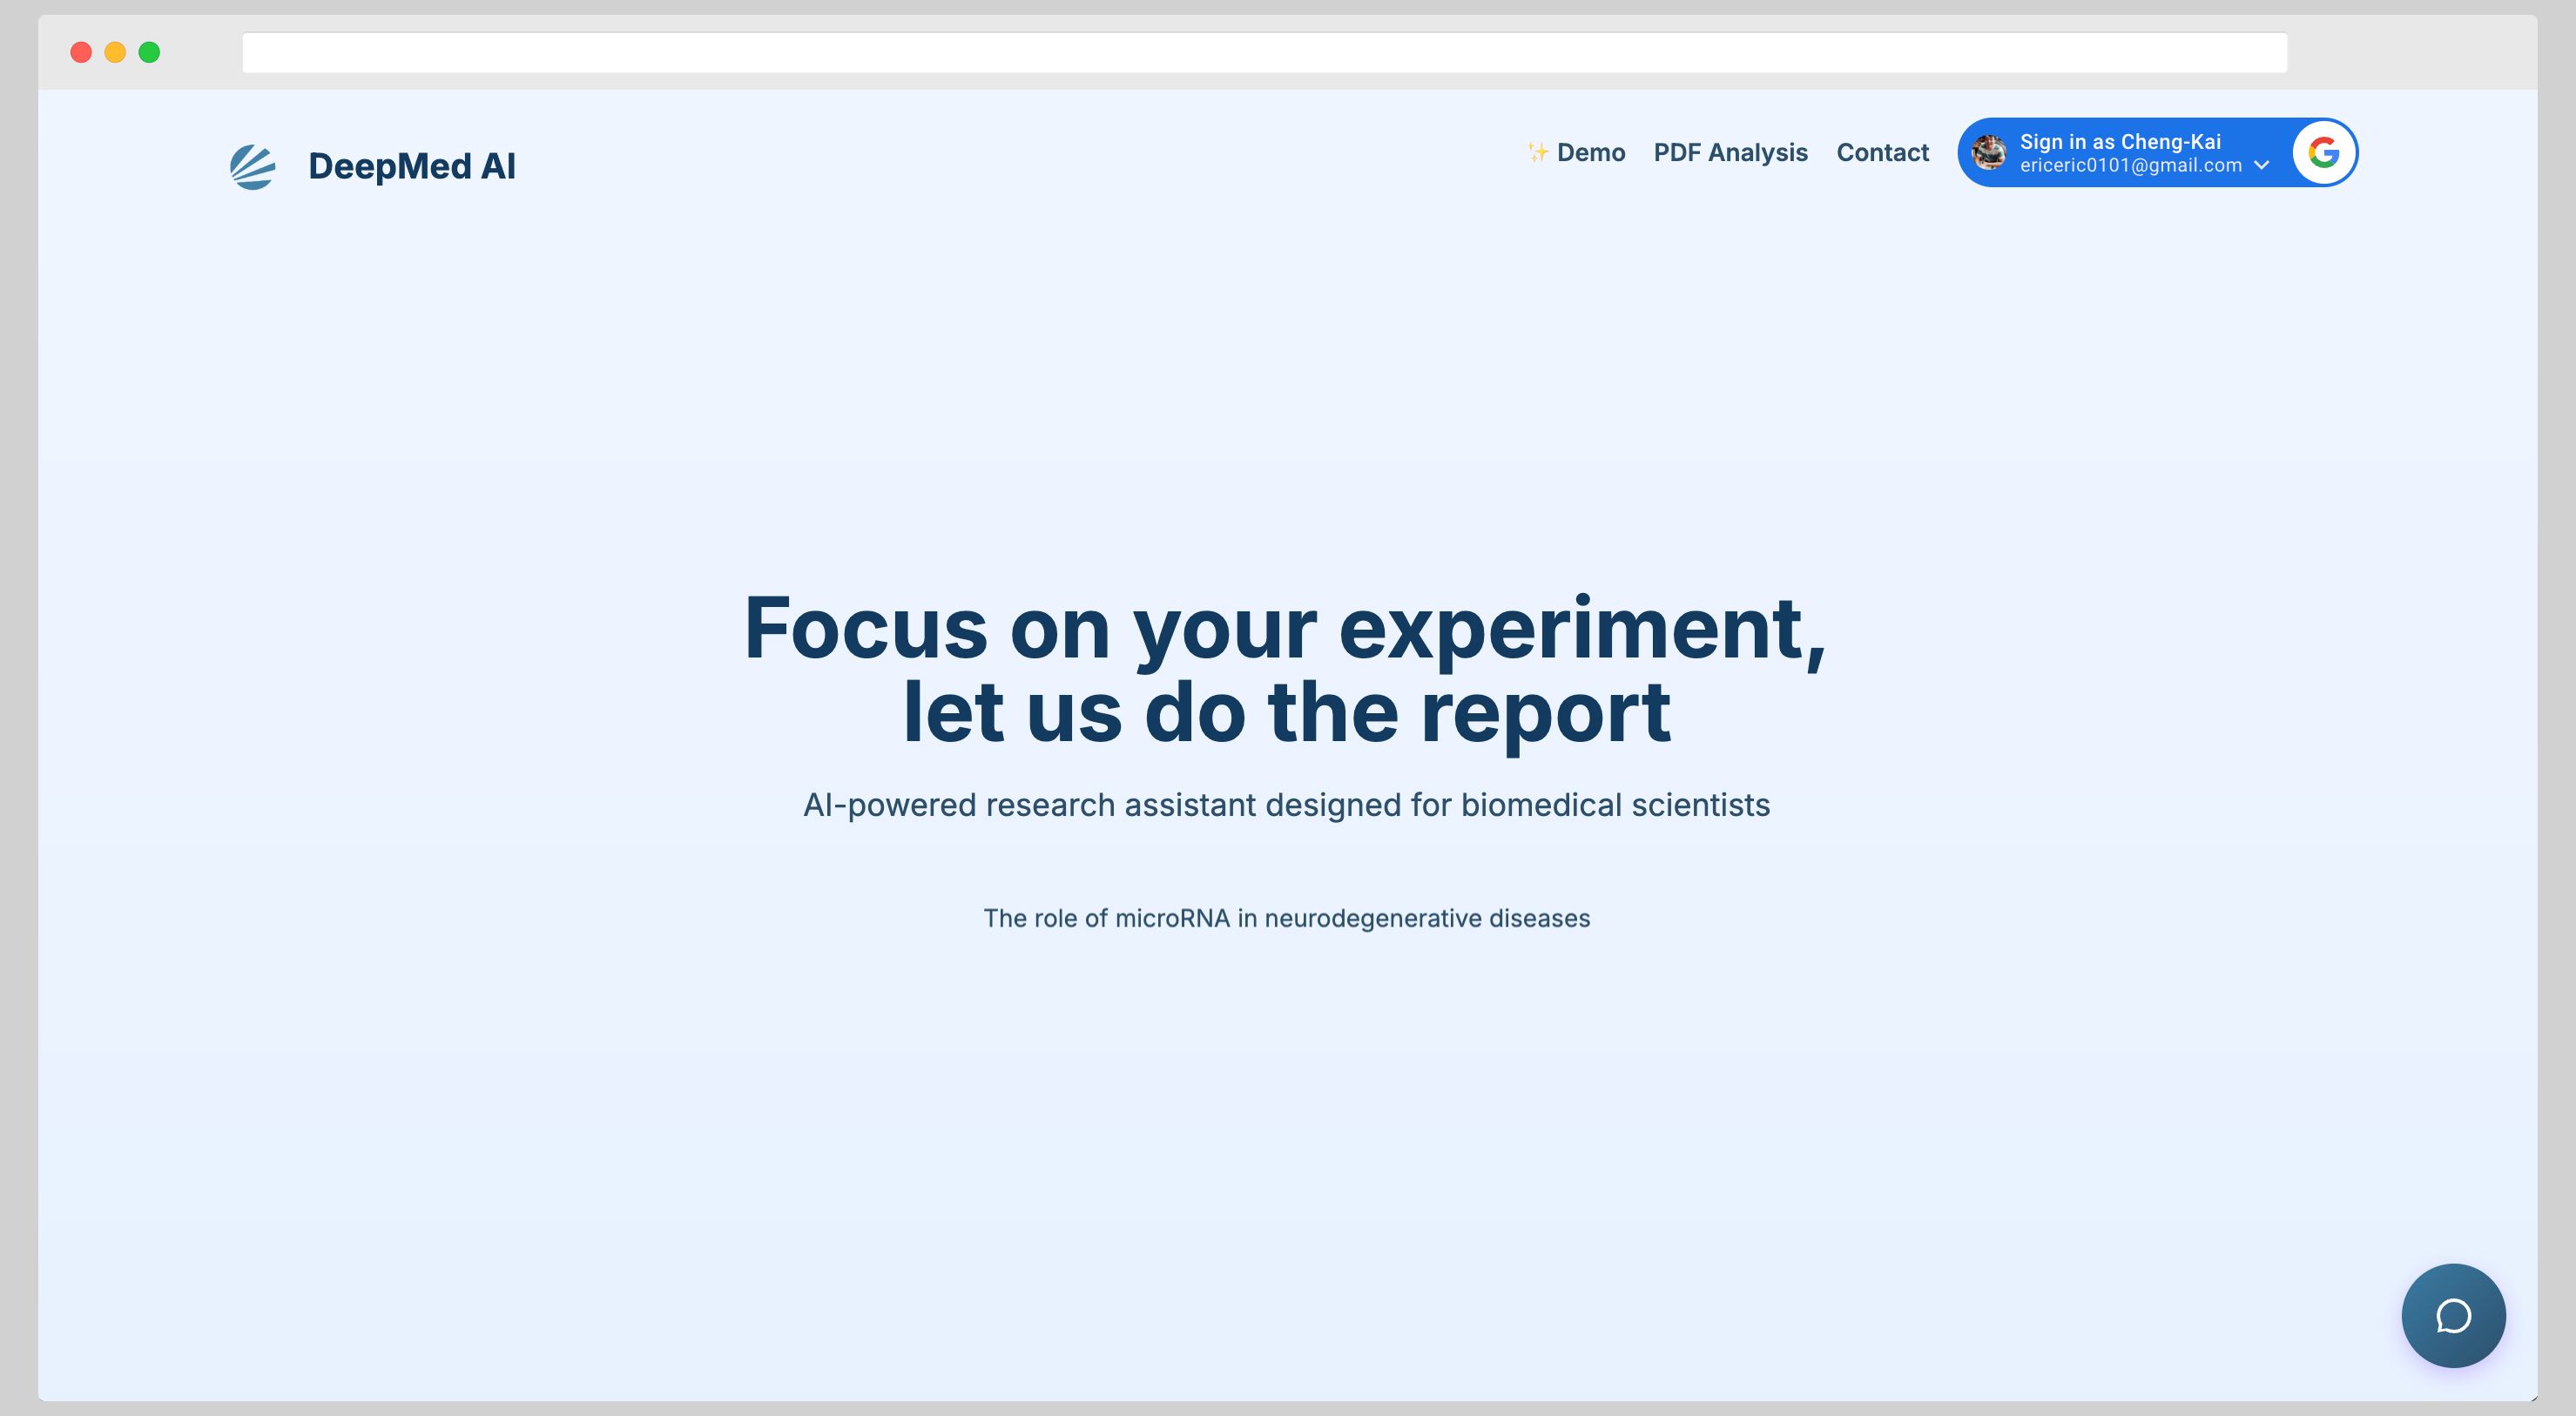Click the sparkle icon beside Demo
Viewport: 2576px width, 1416px height.
pyautogui.click(x=1537, y=152)
